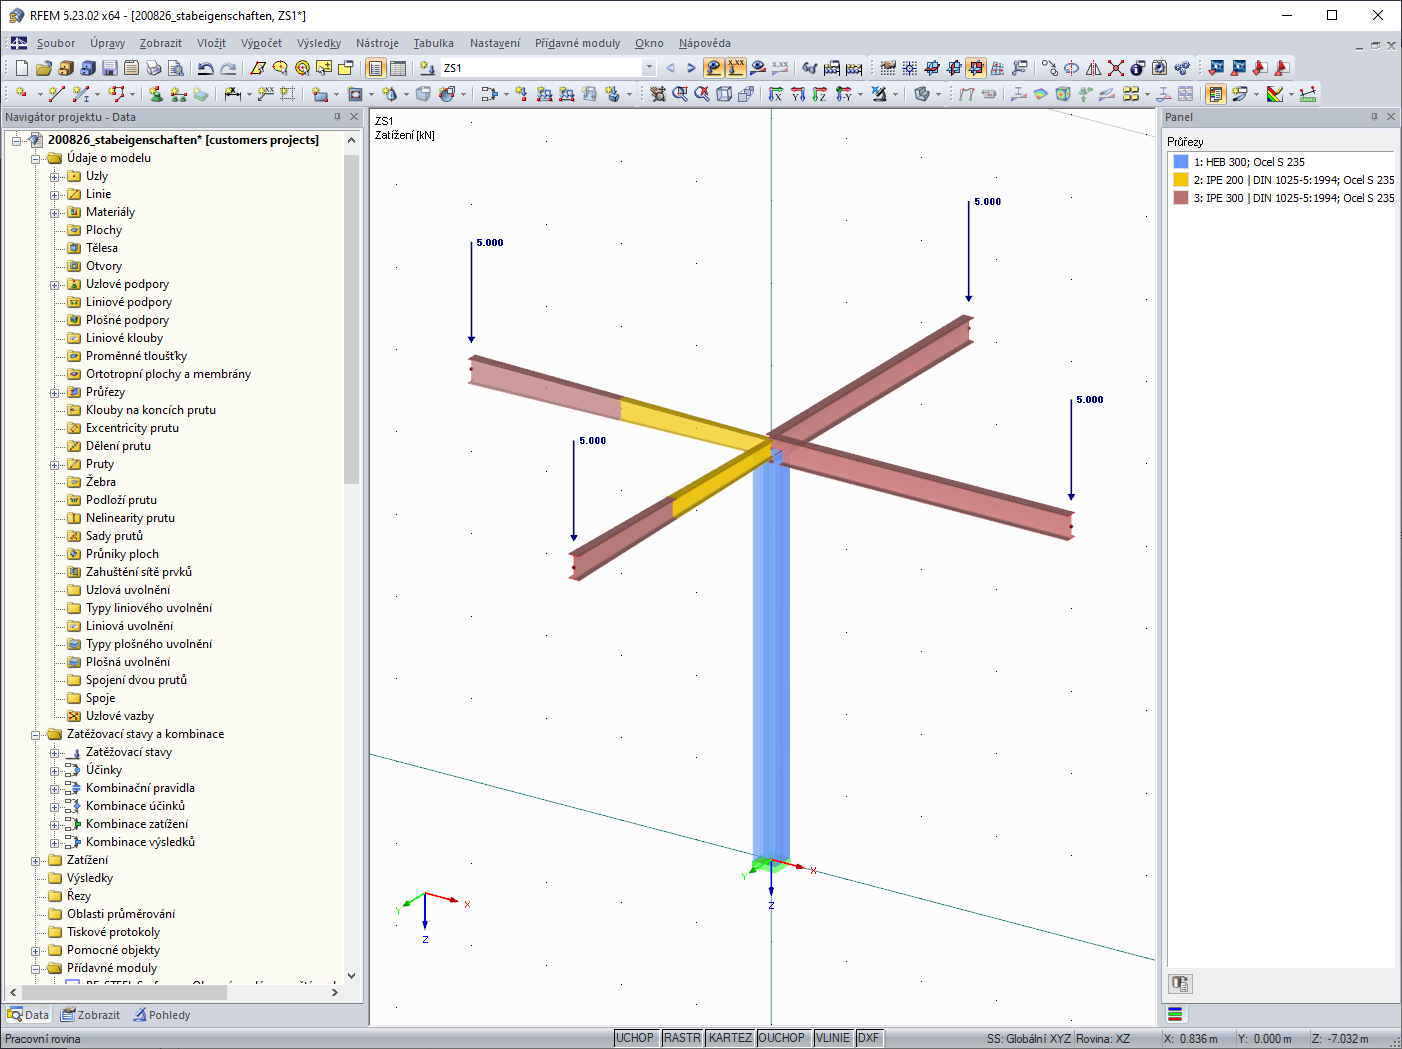Viewport: 1402px width, 1049px height.
Task: Open the Soubor menu
Action: [56, 43]
